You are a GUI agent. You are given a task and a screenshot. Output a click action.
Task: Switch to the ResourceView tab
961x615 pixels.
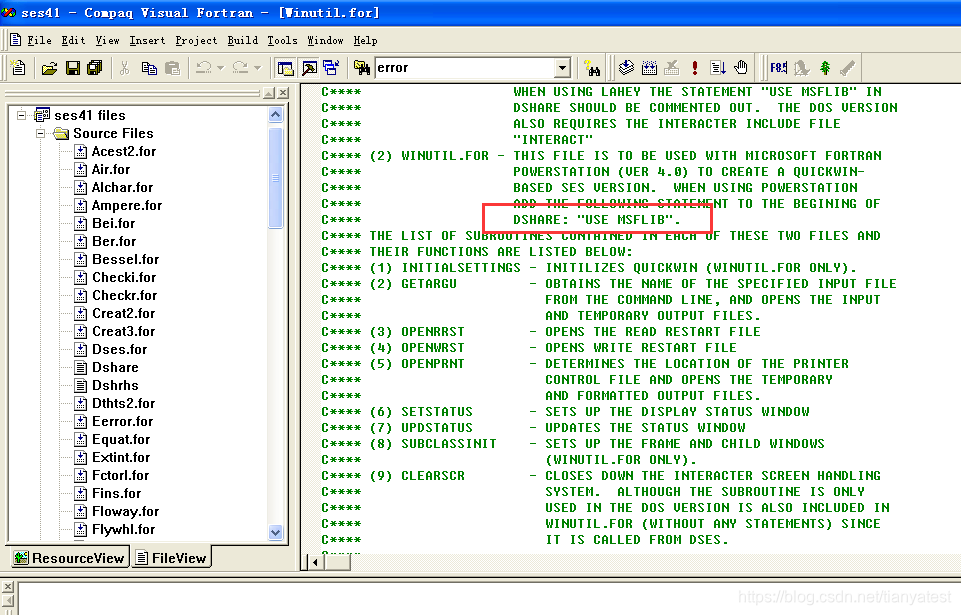tap(69, 558)
